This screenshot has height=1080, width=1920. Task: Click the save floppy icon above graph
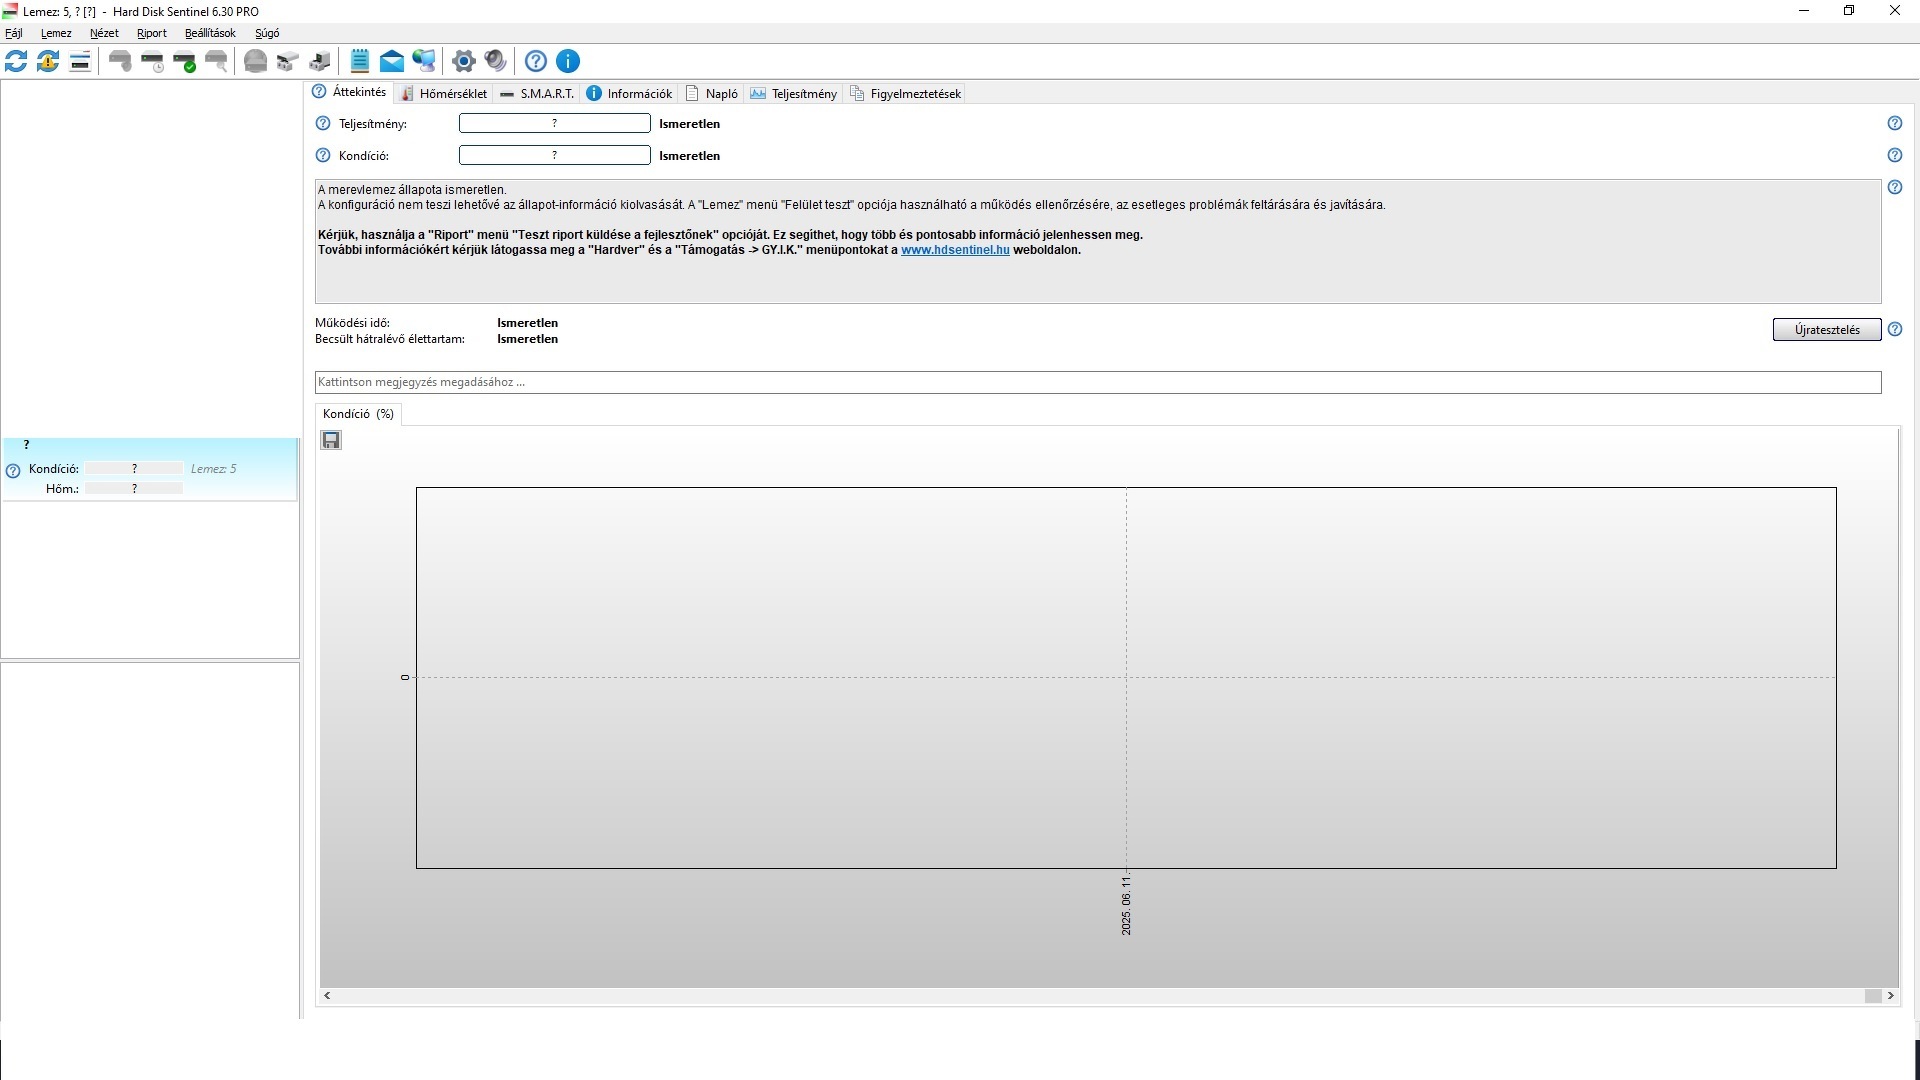[331, 440]
